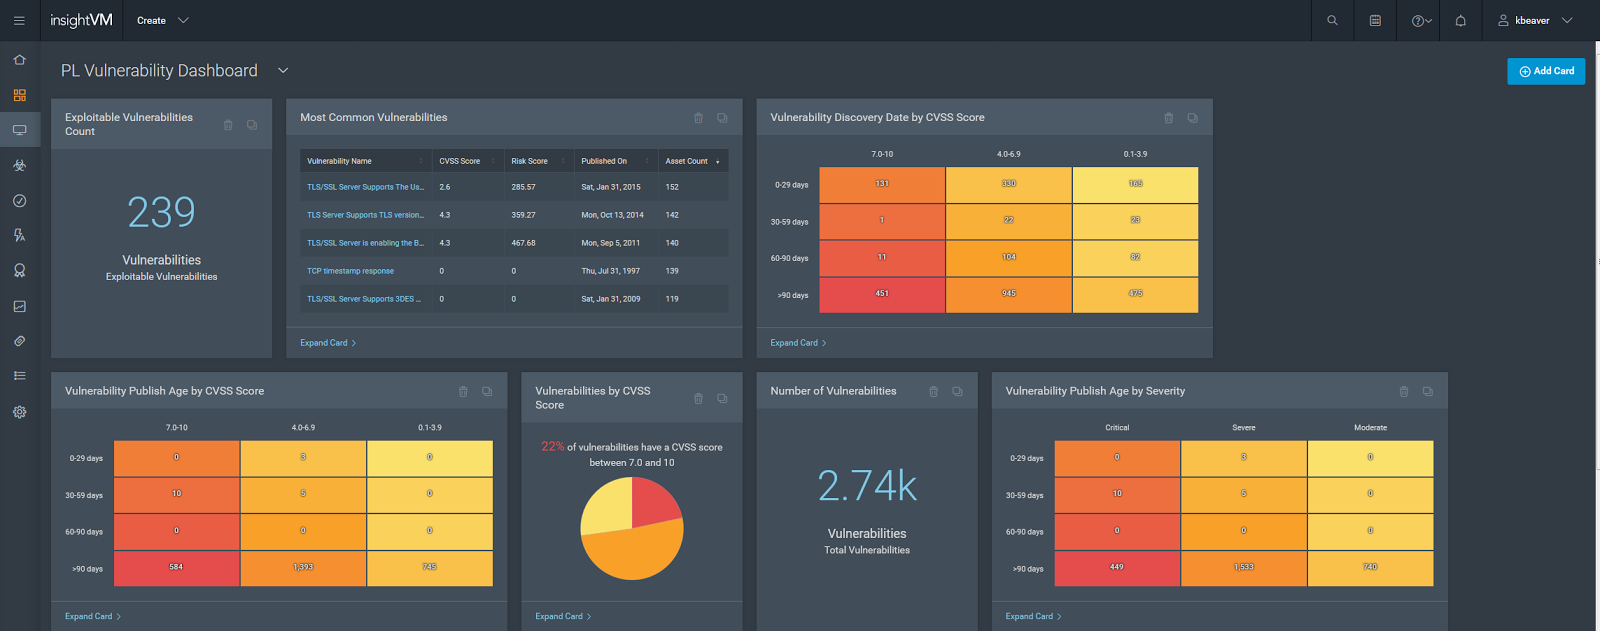The image size is (1600, 631).
Task: Copy the Vulnerabilities by CVSS Score card
Action: point(722,399)
